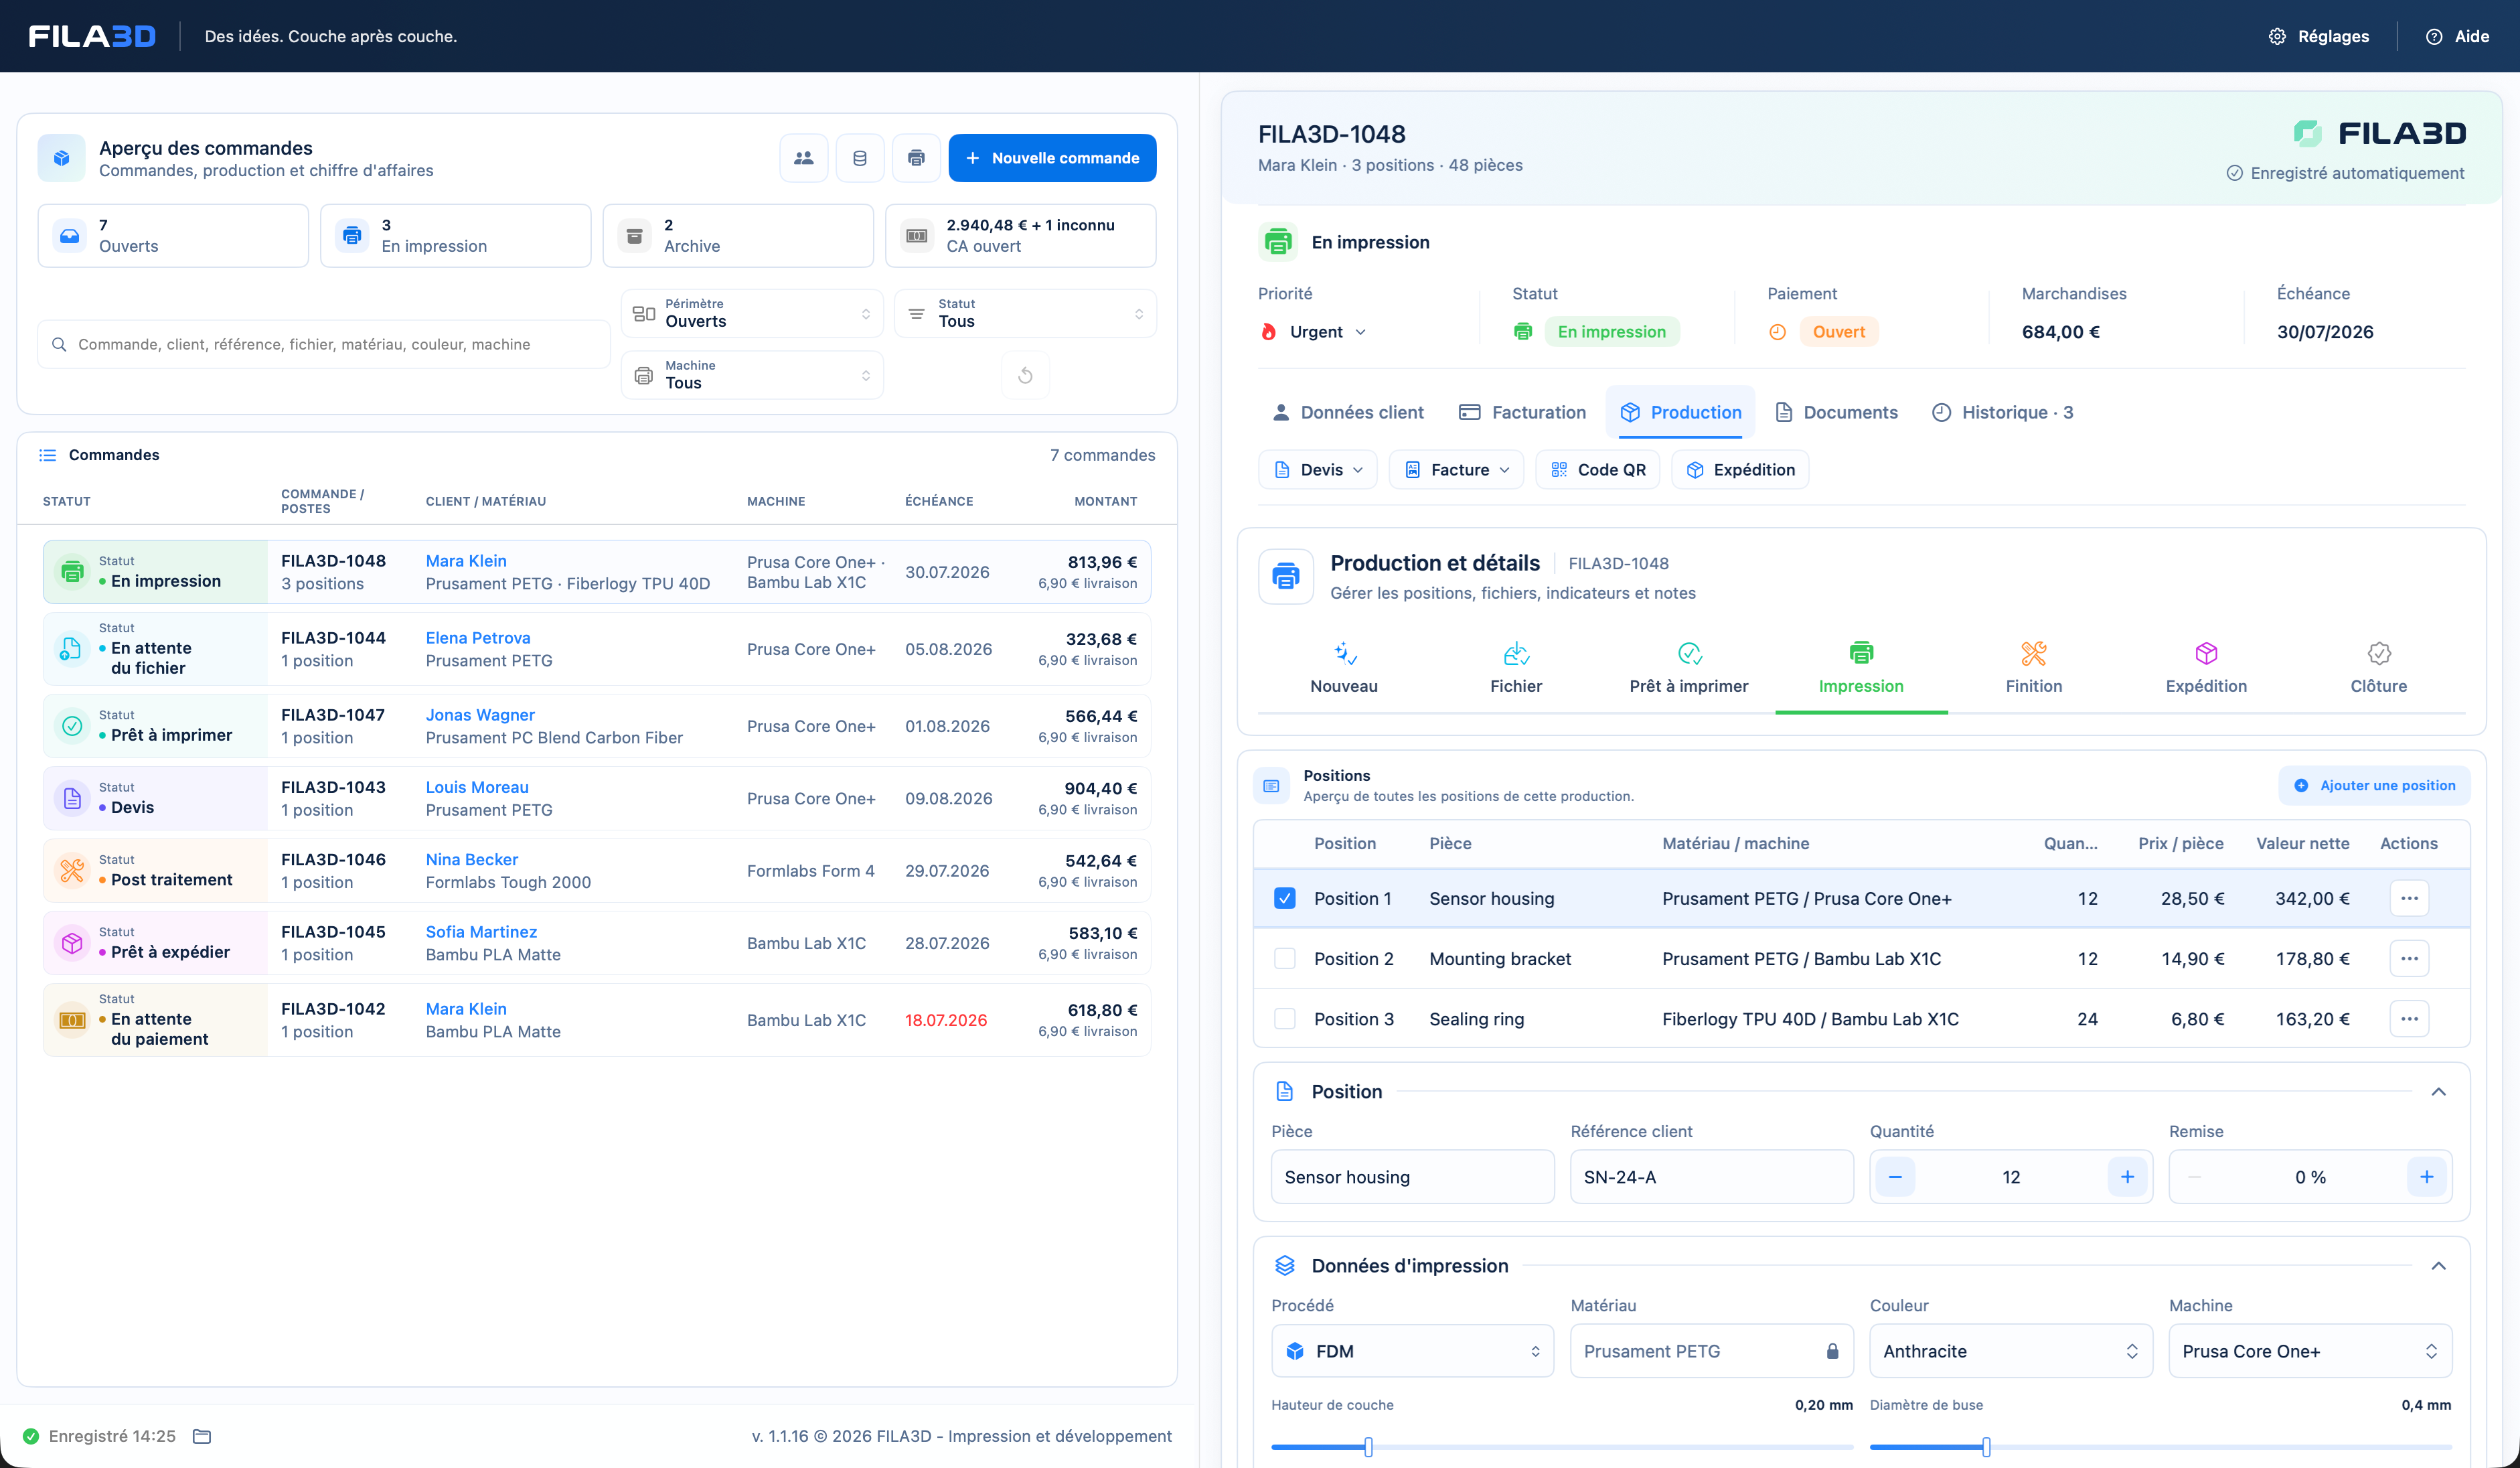The height and width of the screenshot is (1468, 2520).
Task: Increase Quantité with the plus button
Action: coord(2127,1177)
